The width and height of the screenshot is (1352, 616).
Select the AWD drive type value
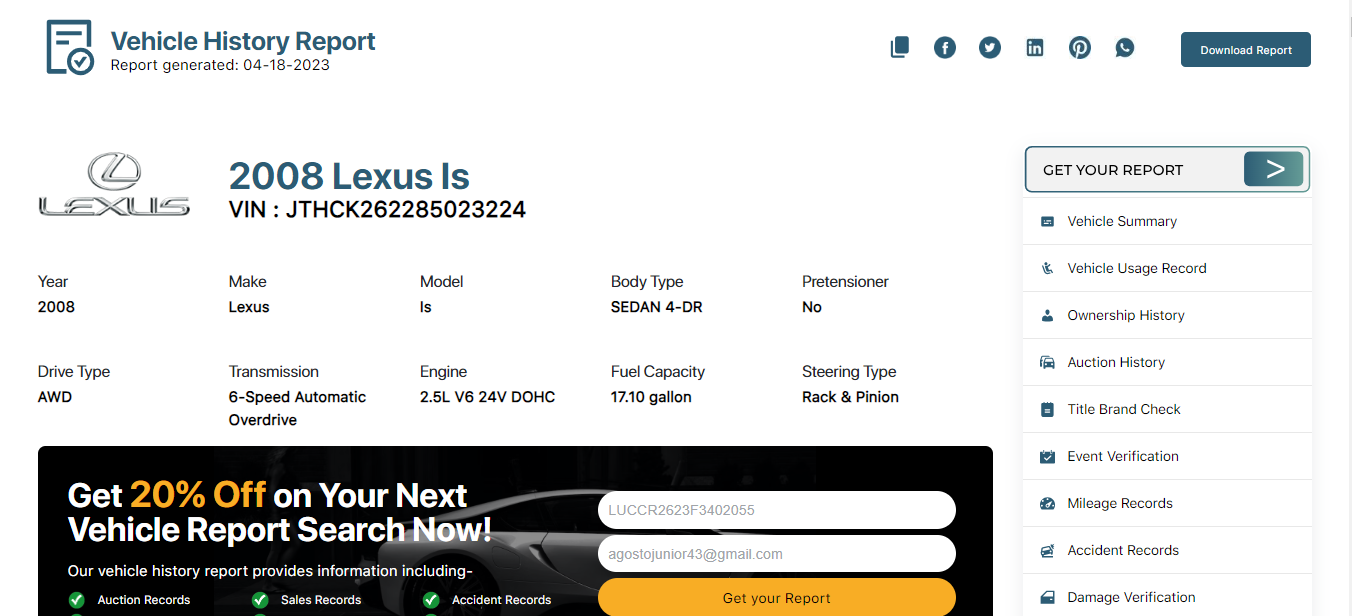click(55, 397)
